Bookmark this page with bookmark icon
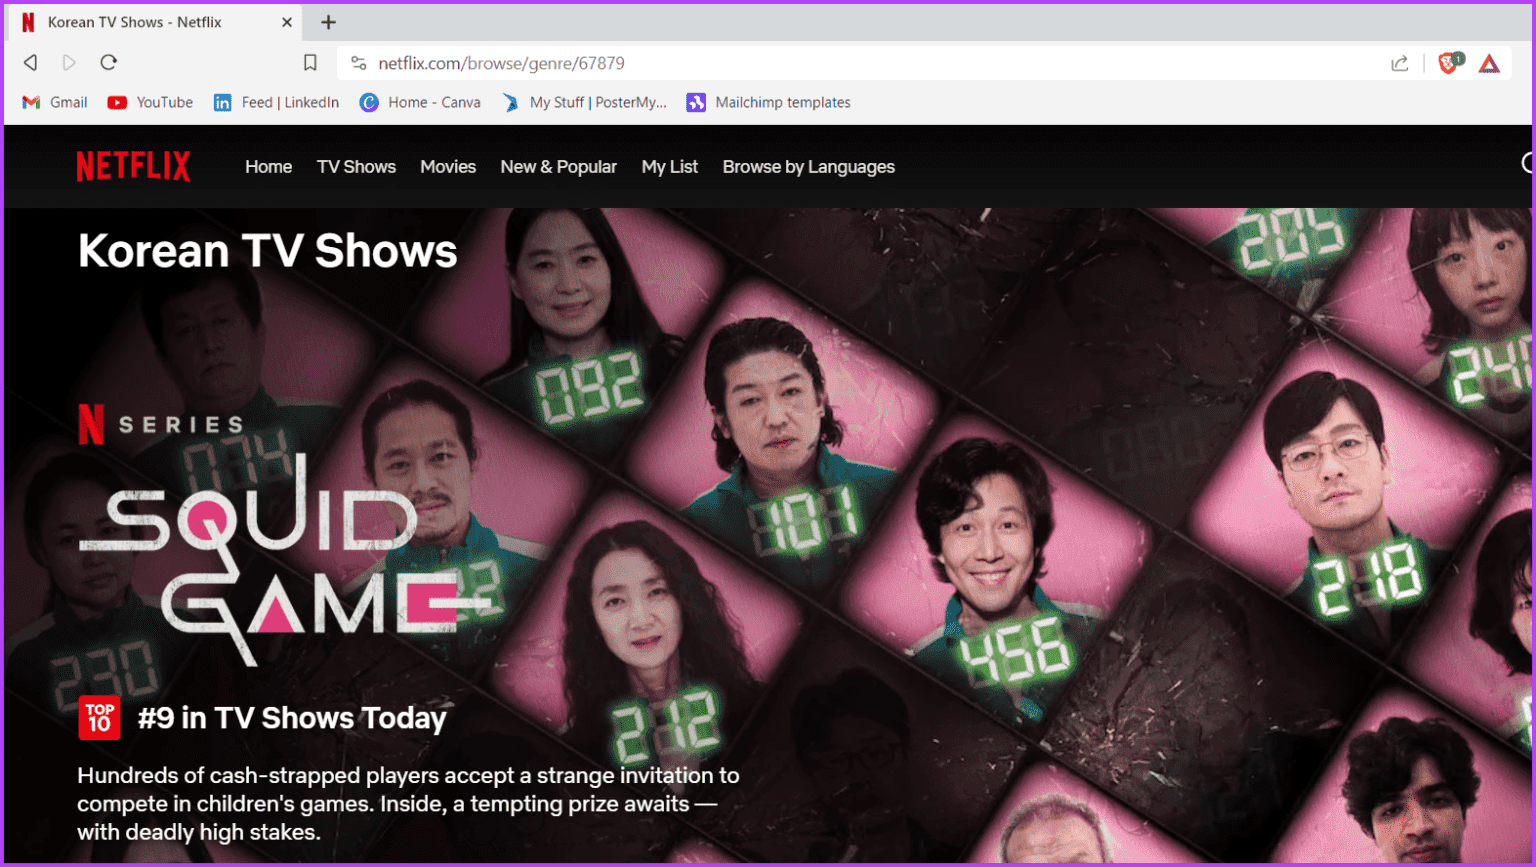This screenshot has height=867, width=1536. (x=310, y=63)
